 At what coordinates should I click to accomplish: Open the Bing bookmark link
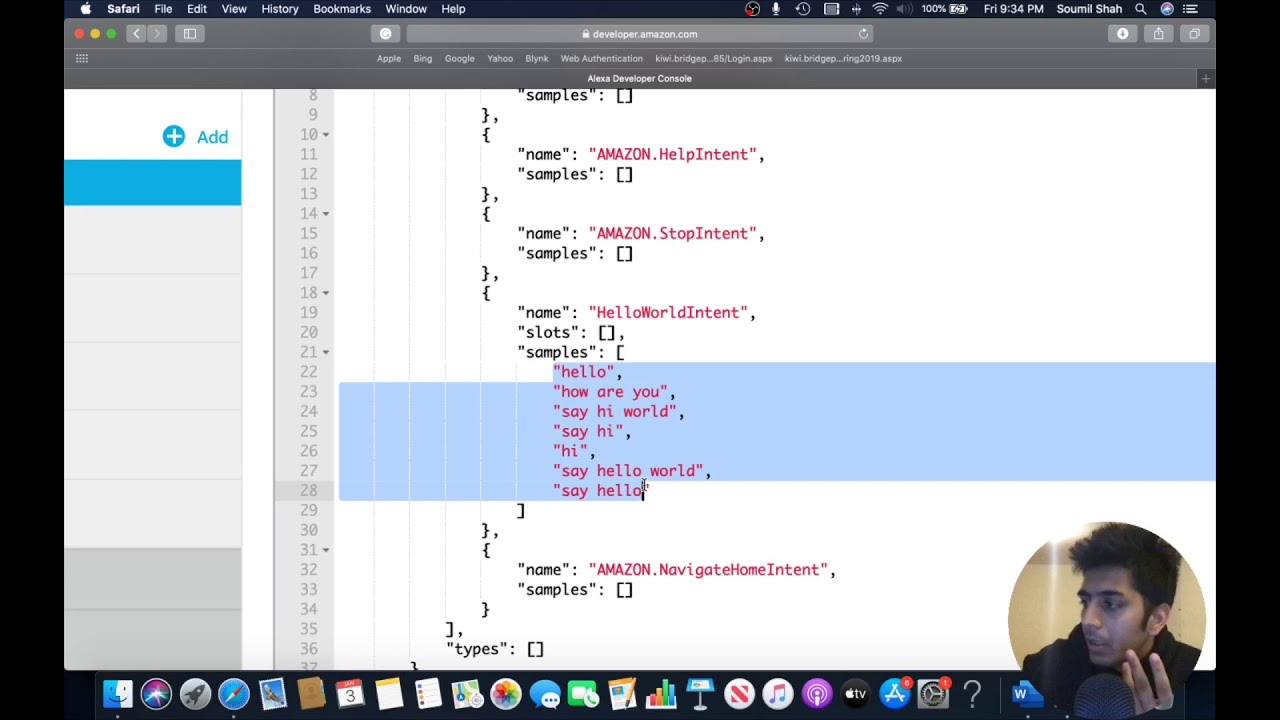423,58
